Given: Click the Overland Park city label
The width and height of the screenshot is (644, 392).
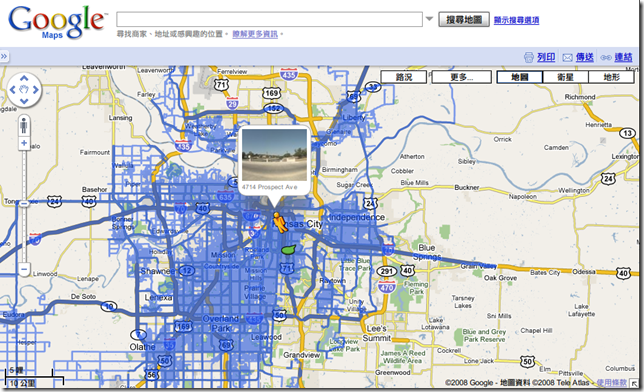Looking at the screenshot, I should [x=221, y=323].
